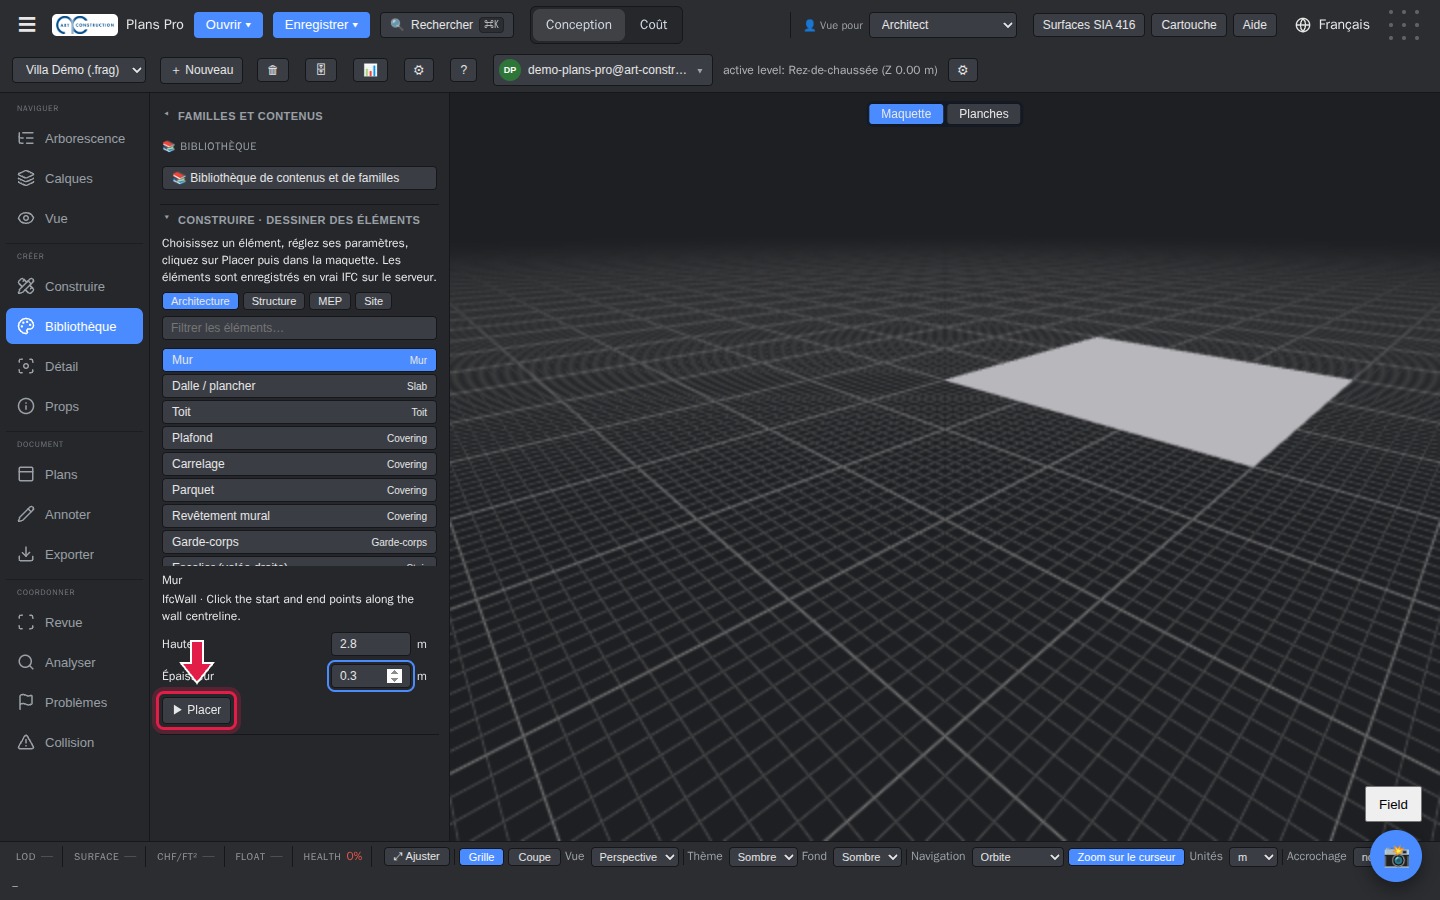Open the Architect view role dropdown

click(943, 25)
